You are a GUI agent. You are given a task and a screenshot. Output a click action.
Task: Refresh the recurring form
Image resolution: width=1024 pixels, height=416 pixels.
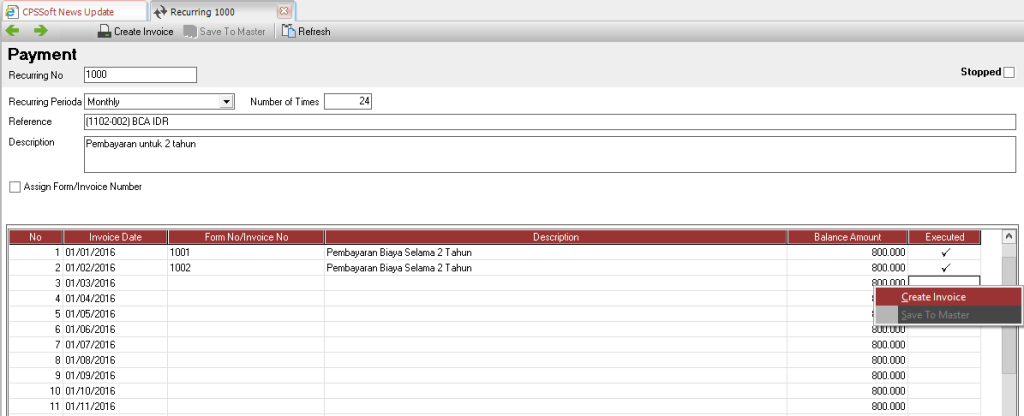[x=306, y=31]
